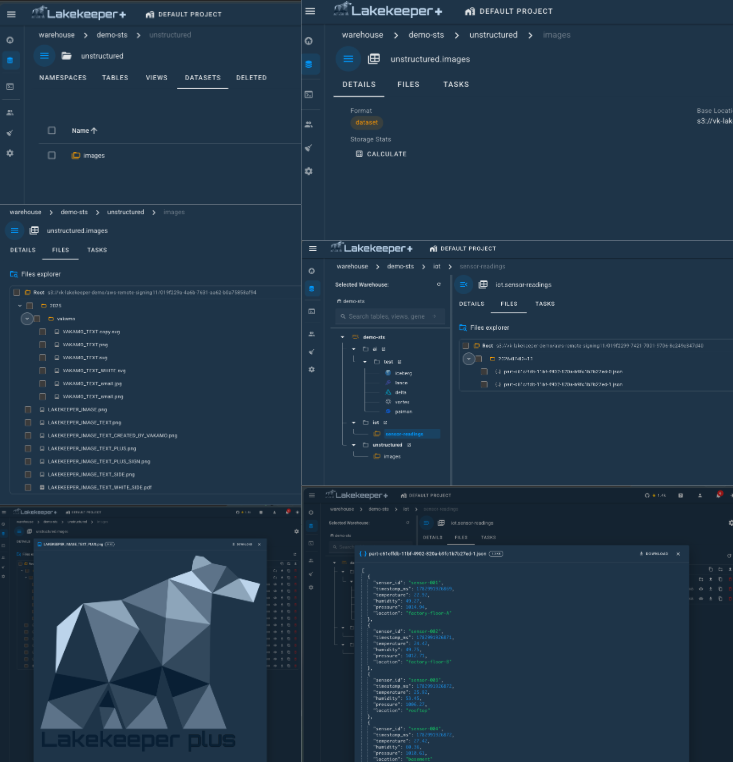Check the Root folder checkbox in images Files explorer
Screen dimensions: 733x762
tap(17, 293)
